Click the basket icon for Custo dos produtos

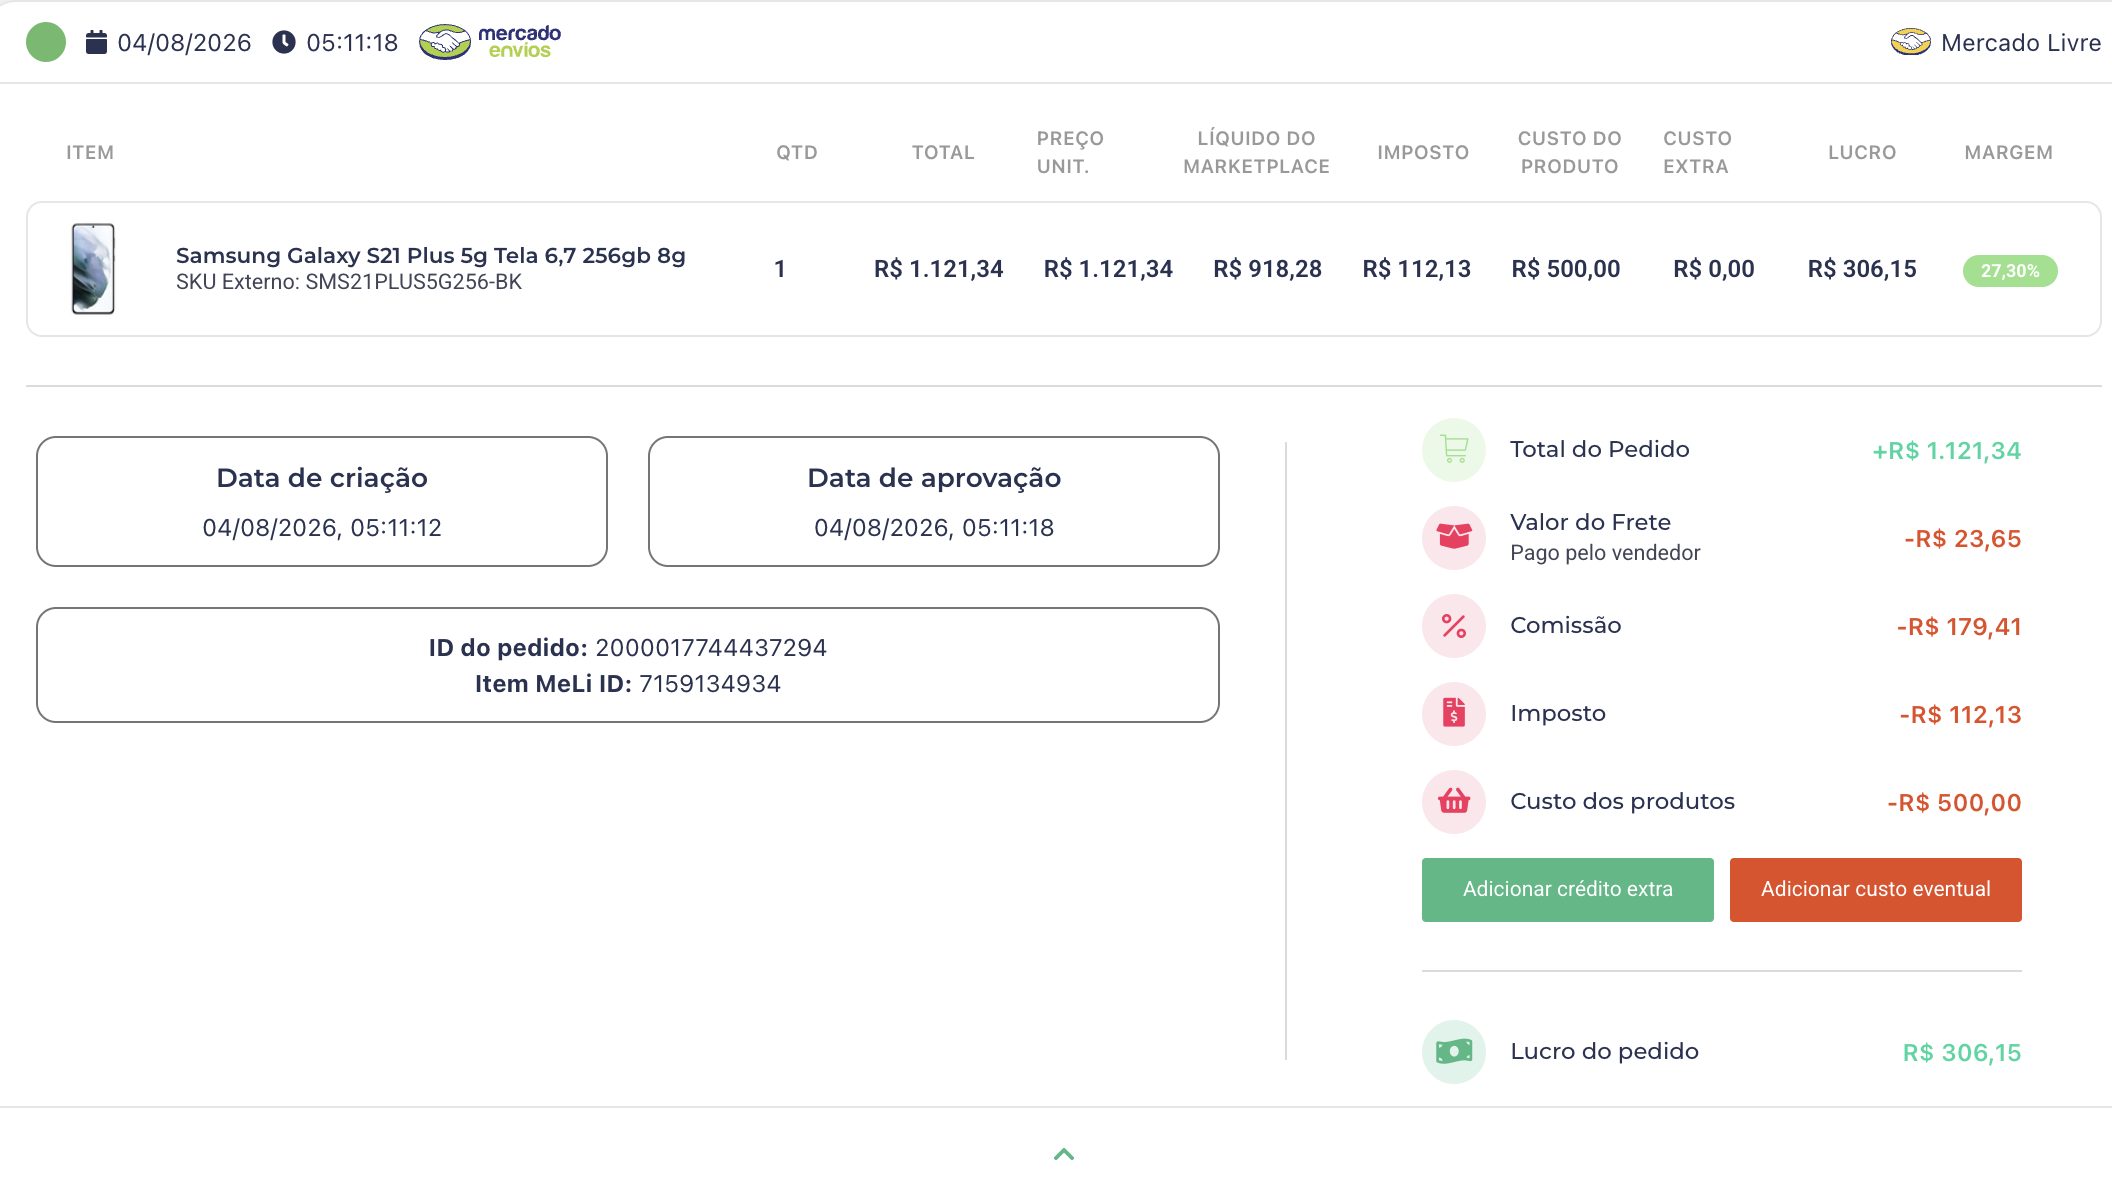coord(1454,802)
